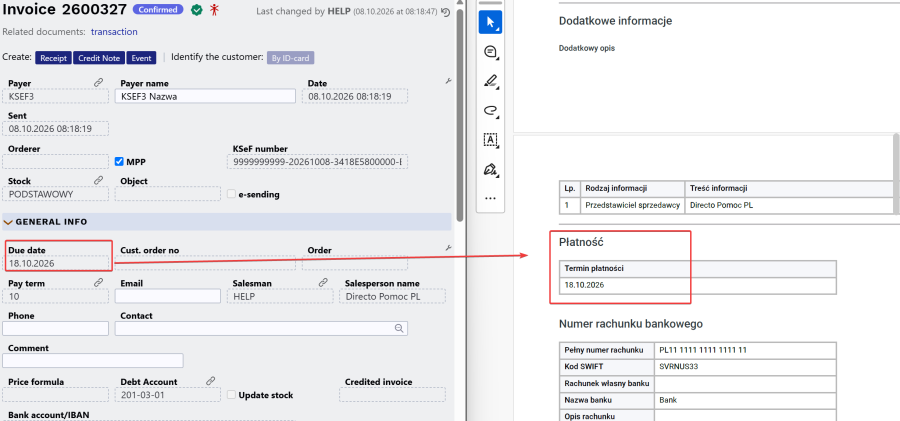Click the Due date field 18.10.2026
The image size is (900, 421).
[x=56, y=263]
